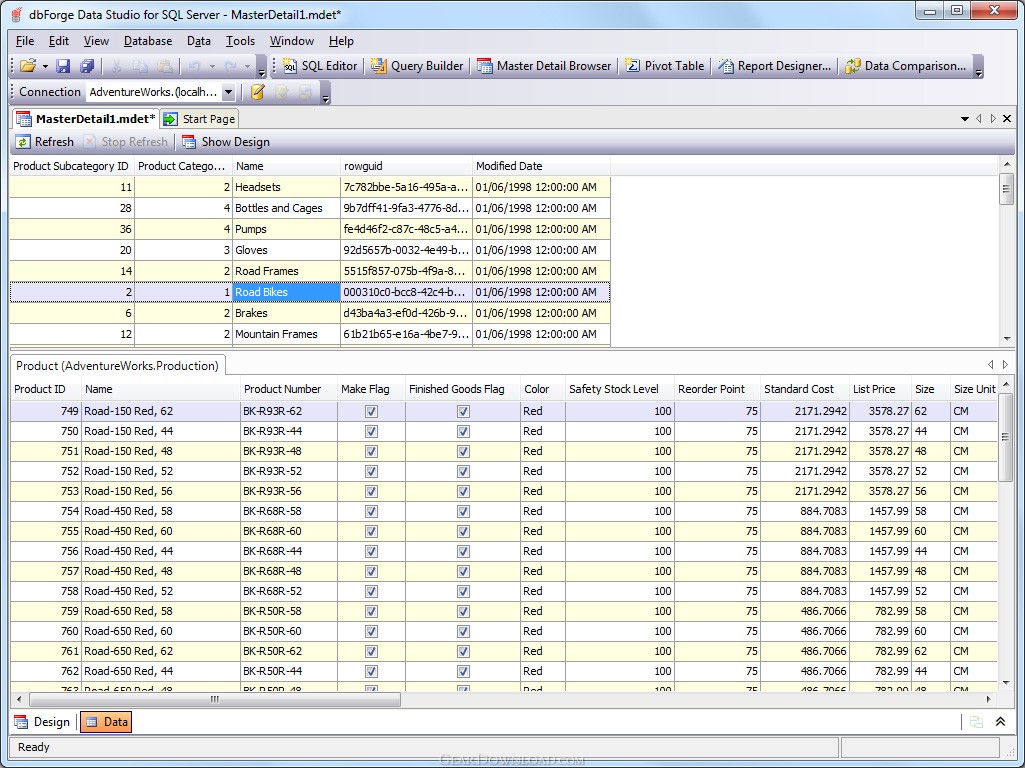Sort by Product Subcategory ID column header

pyautogui.click(x=71, y=166)
